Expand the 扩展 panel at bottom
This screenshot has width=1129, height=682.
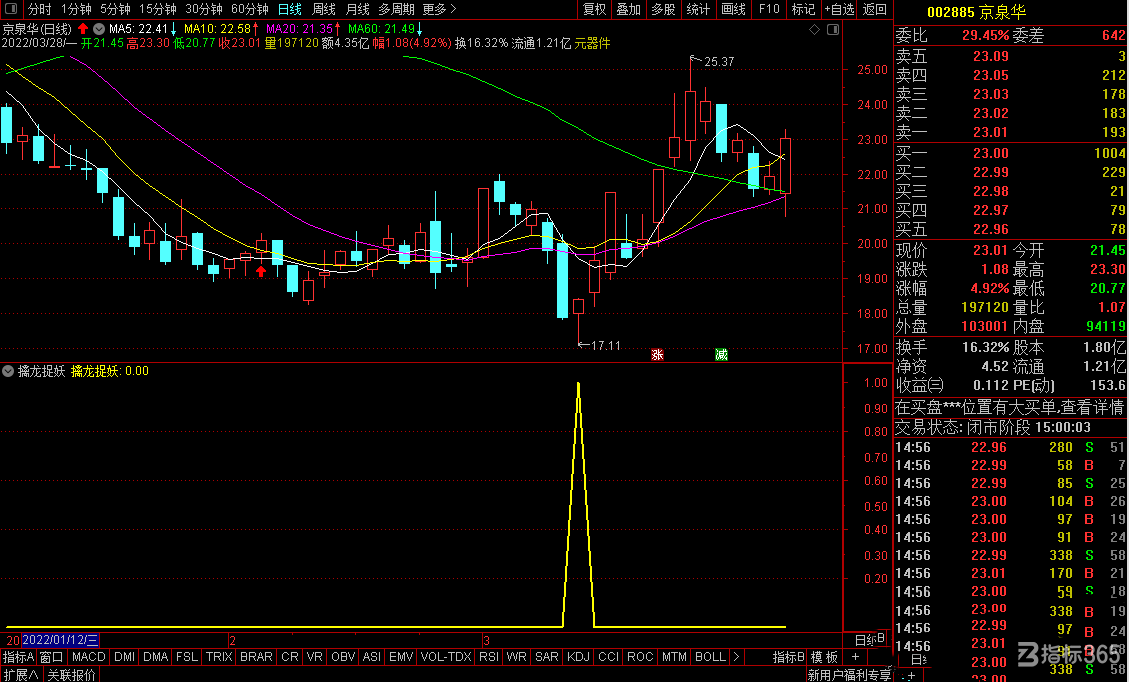[x=20, y=675]
